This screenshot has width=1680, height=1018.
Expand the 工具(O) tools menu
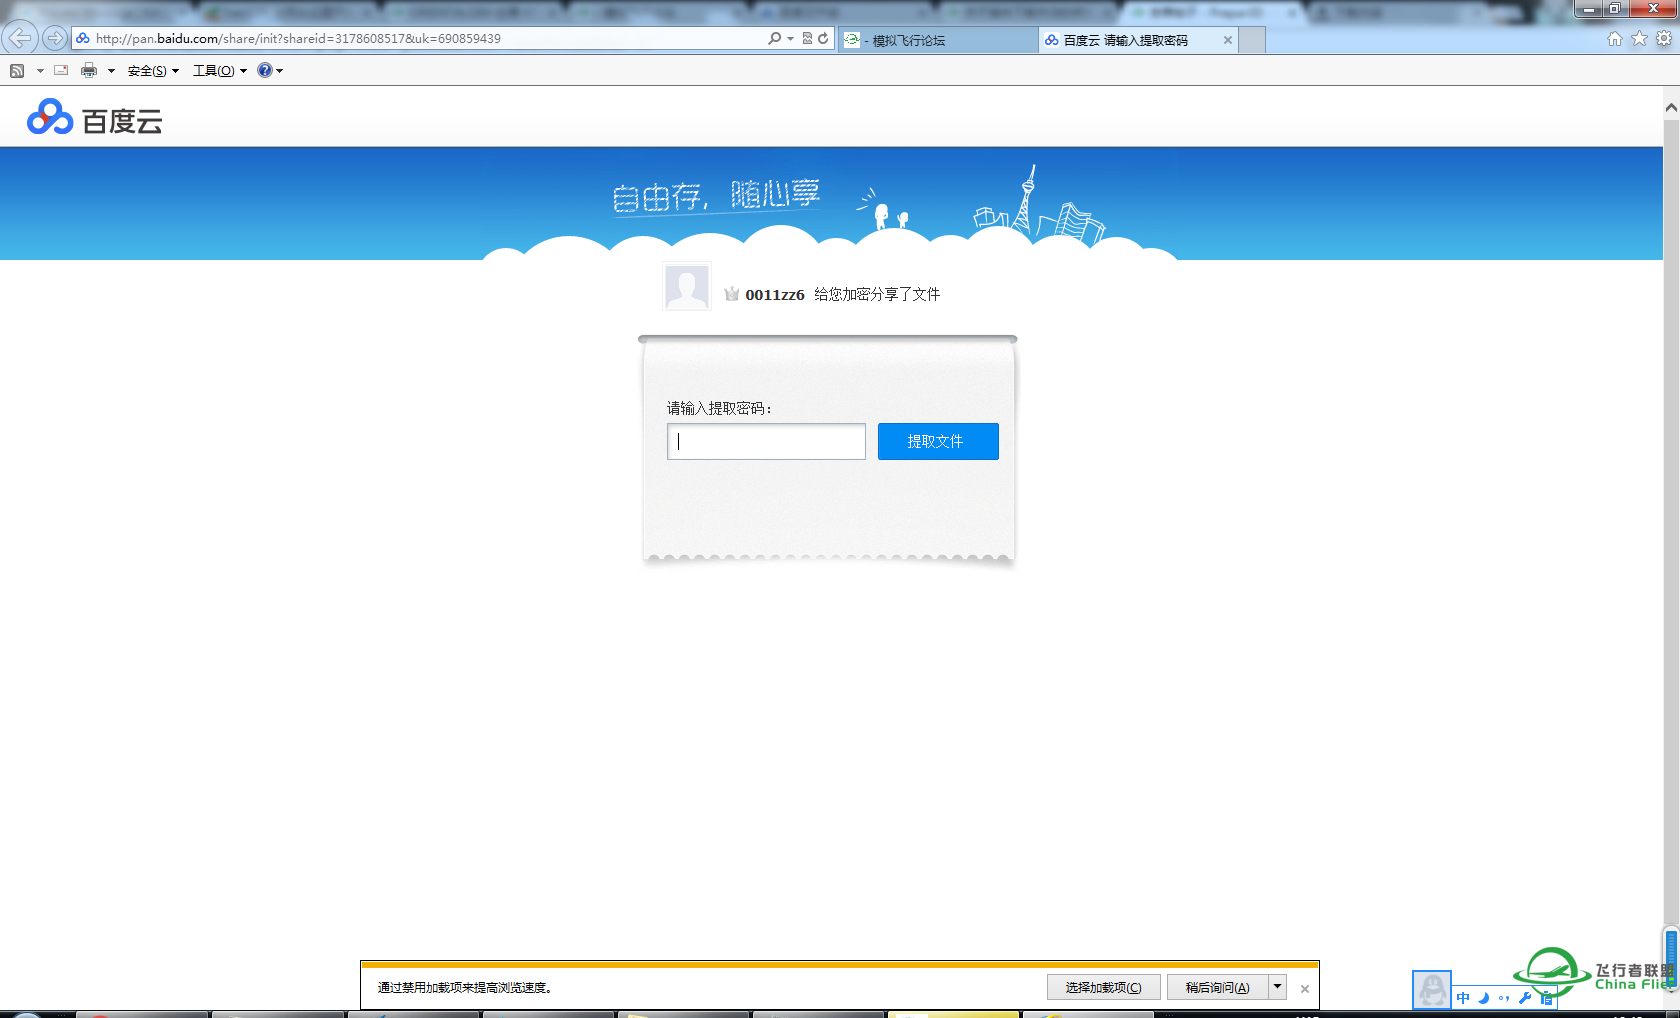(219, 70)
